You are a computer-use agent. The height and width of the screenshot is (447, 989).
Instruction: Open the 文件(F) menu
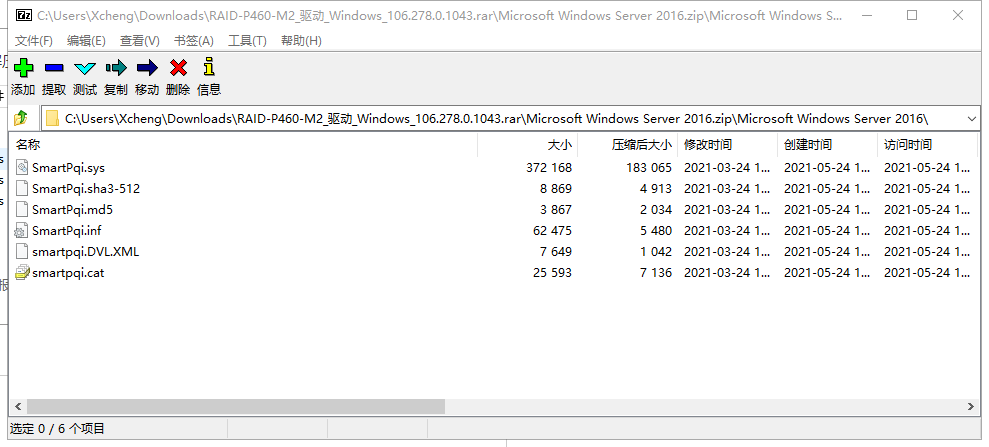pyautogui.click(x=33, y=41)
